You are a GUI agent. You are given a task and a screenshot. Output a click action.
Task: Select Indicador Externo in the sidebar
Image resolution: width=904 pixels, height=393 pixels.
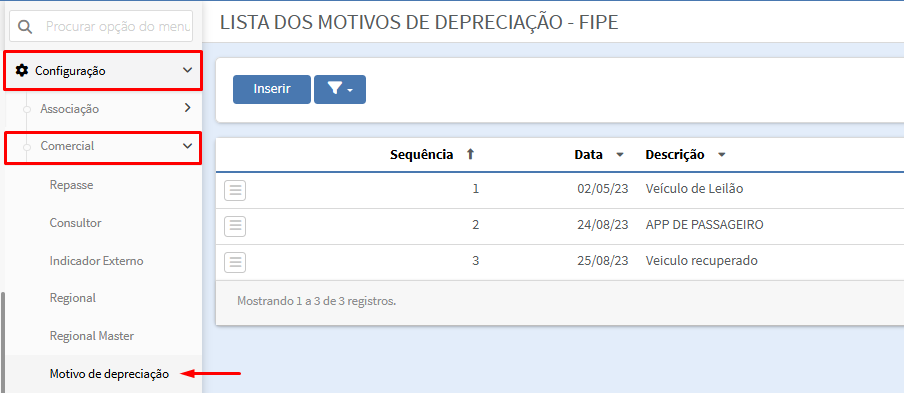[96, 261]
